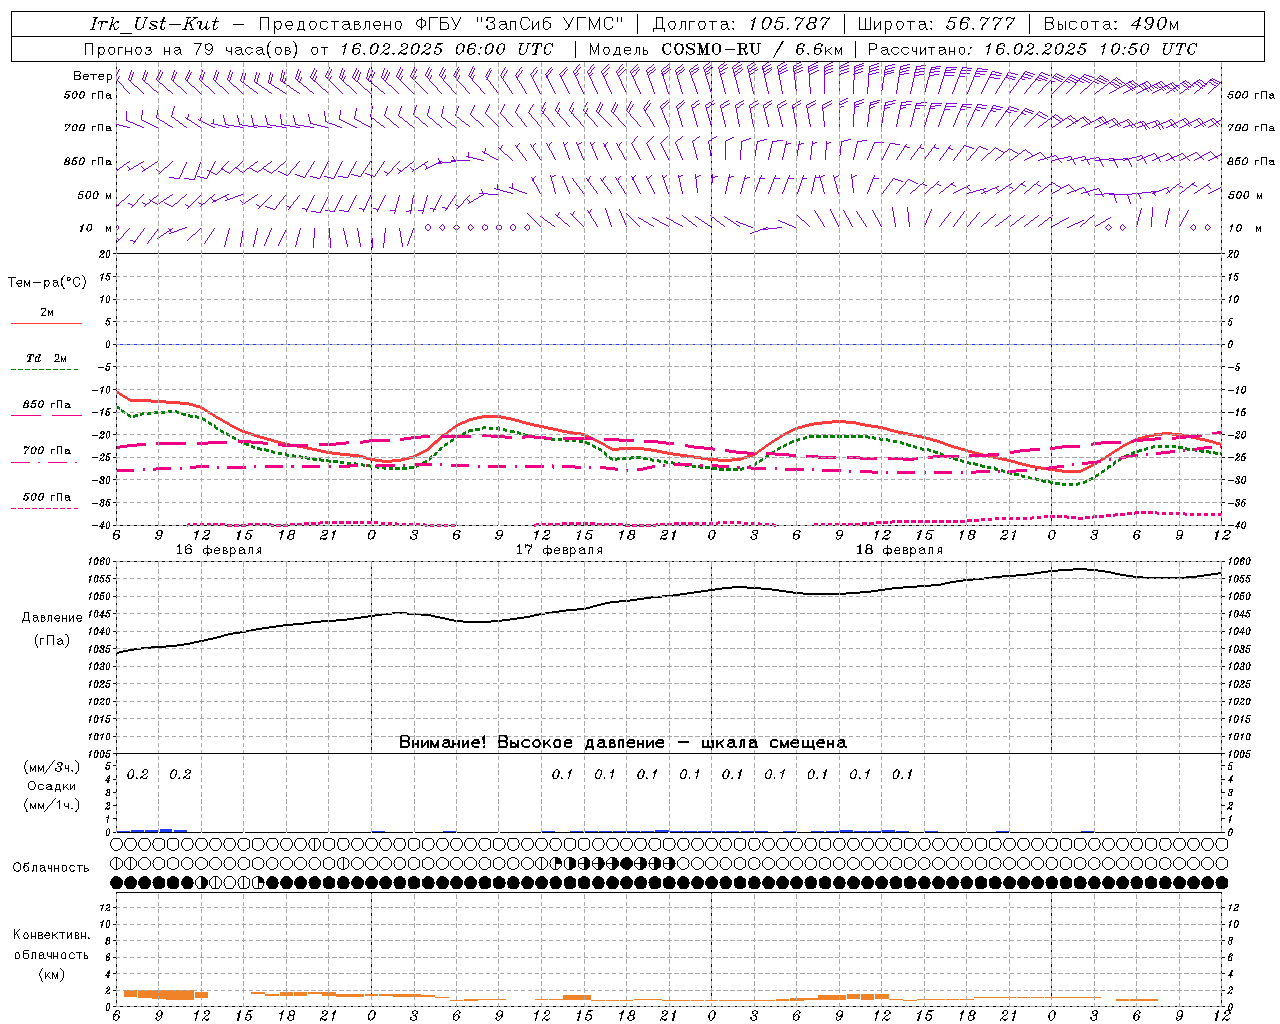Click the "Долгота: 105.787" header value
Viewport: 1280px width, 1024px height.
(741, 24)
